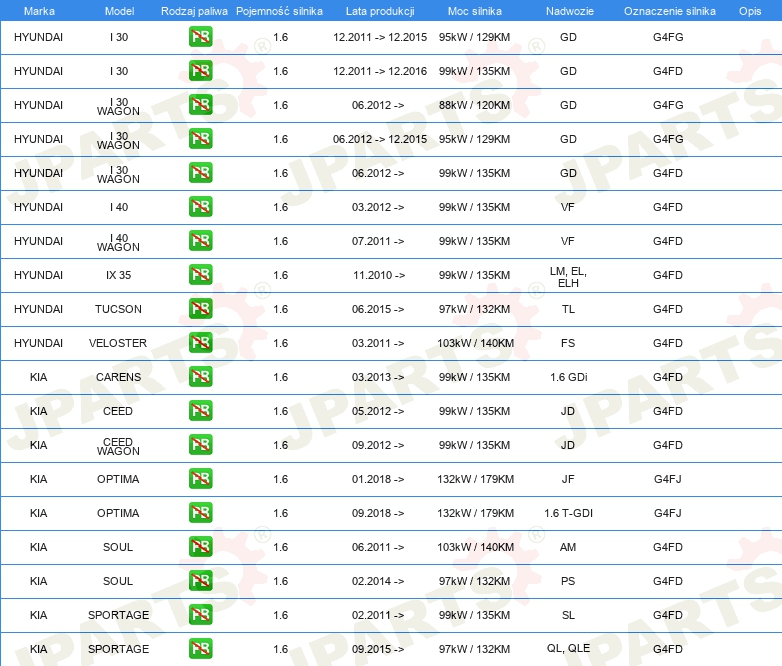Click the Opis column header

click(750, 11)
